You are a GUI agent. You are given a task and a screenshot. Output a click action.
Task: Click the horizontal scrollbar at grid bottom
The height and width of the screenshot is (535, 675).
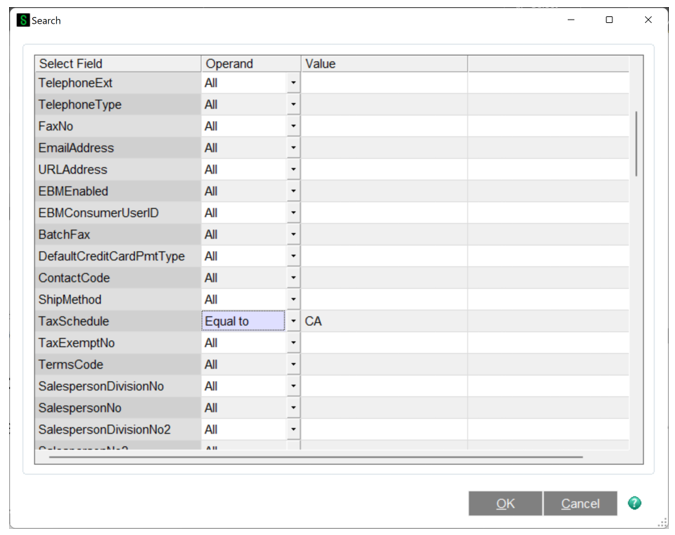point(316,457)
